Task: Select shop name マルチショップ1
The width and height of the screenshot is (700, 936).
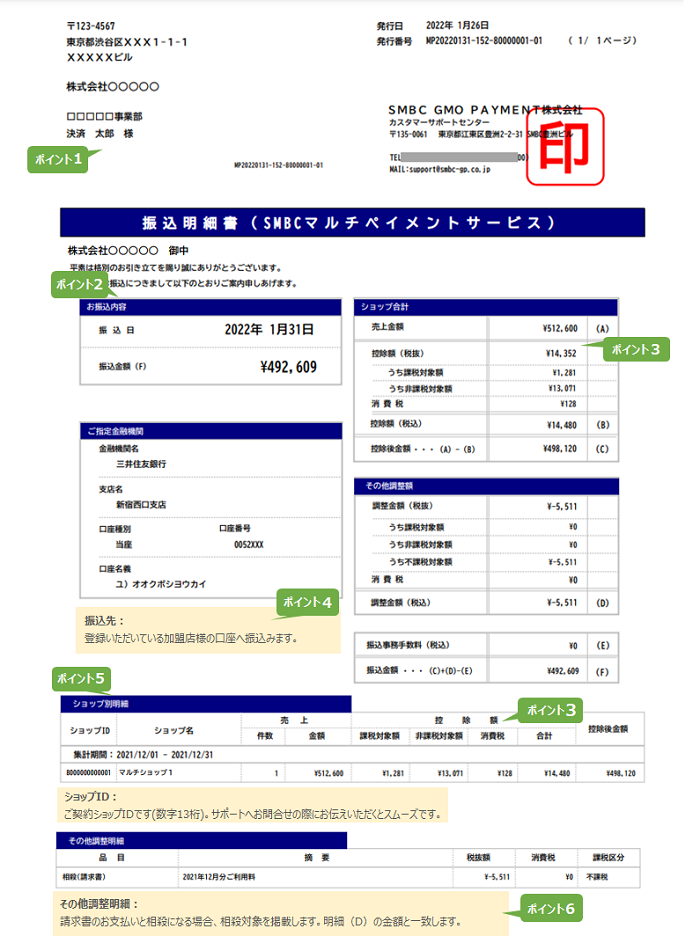Action: pos(146,772)
